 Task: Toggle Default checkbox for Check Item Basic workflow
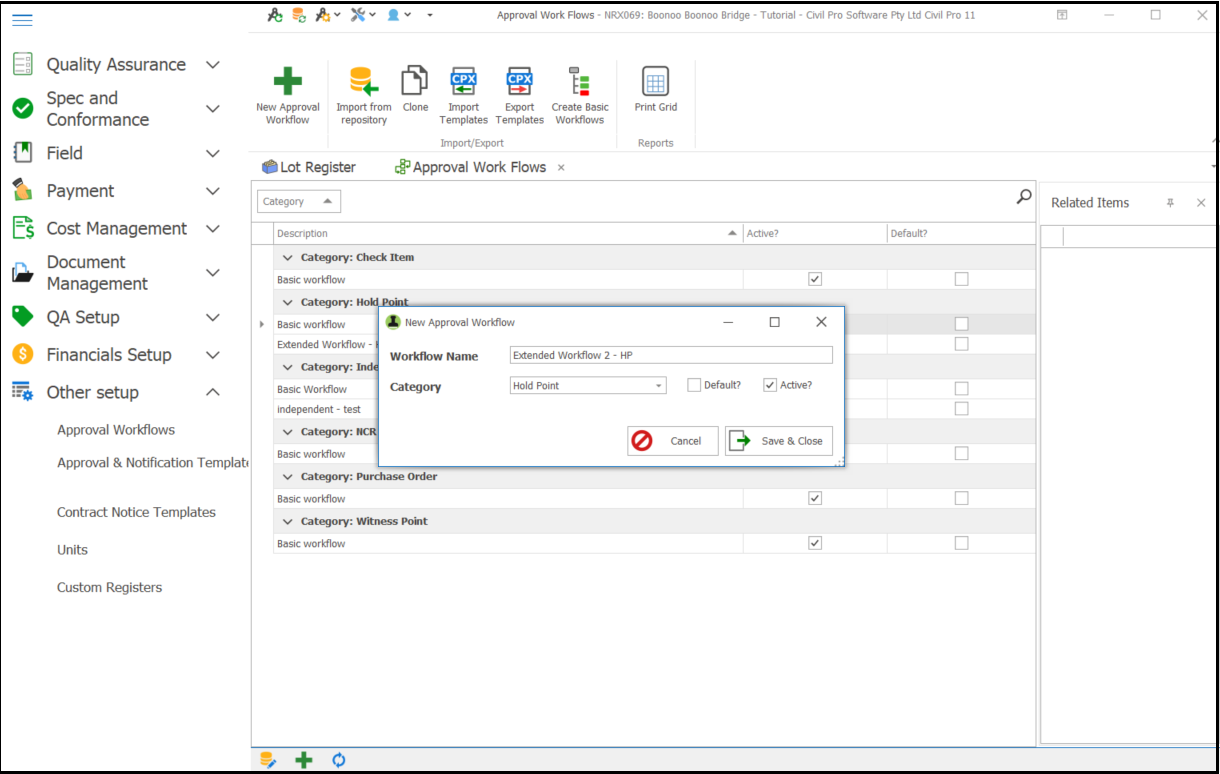[x=961, y=279]
